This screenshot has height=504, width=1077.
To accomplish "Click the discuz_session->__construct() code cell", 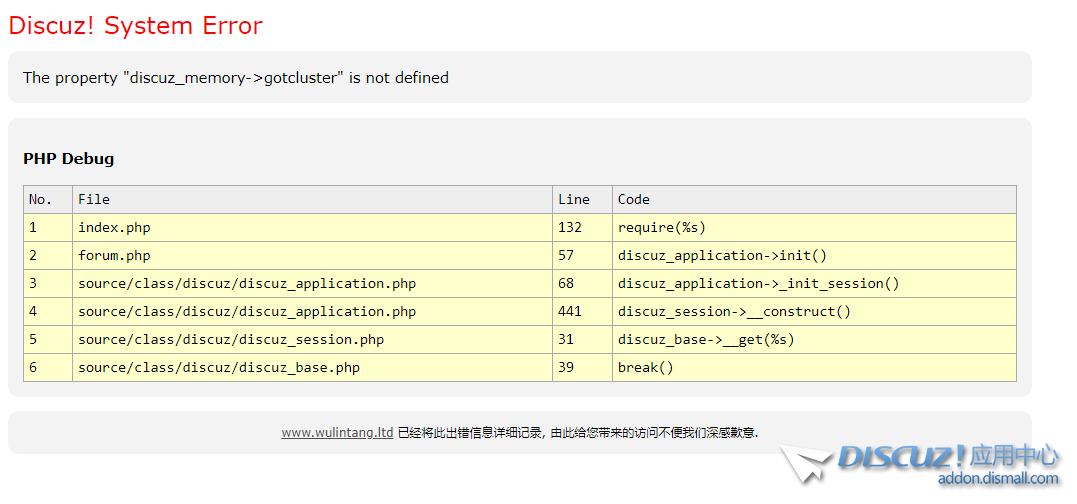I will tap(734, 311).
